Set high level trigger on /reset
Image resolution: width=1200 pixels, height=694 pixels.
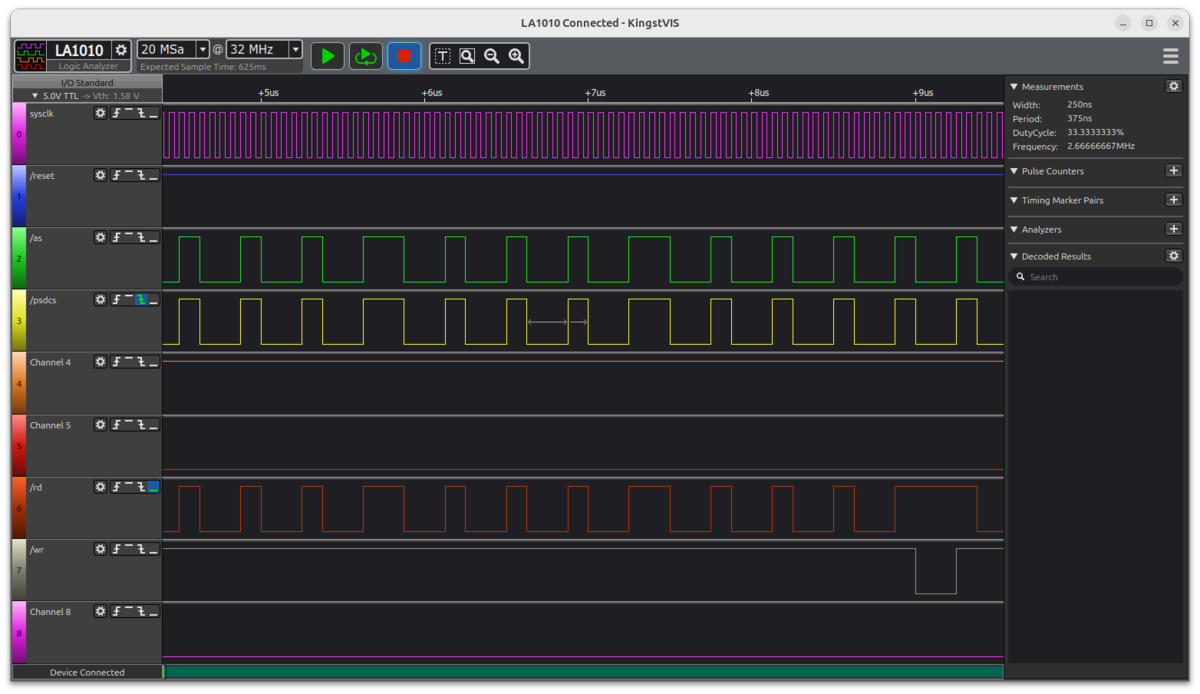129,175
